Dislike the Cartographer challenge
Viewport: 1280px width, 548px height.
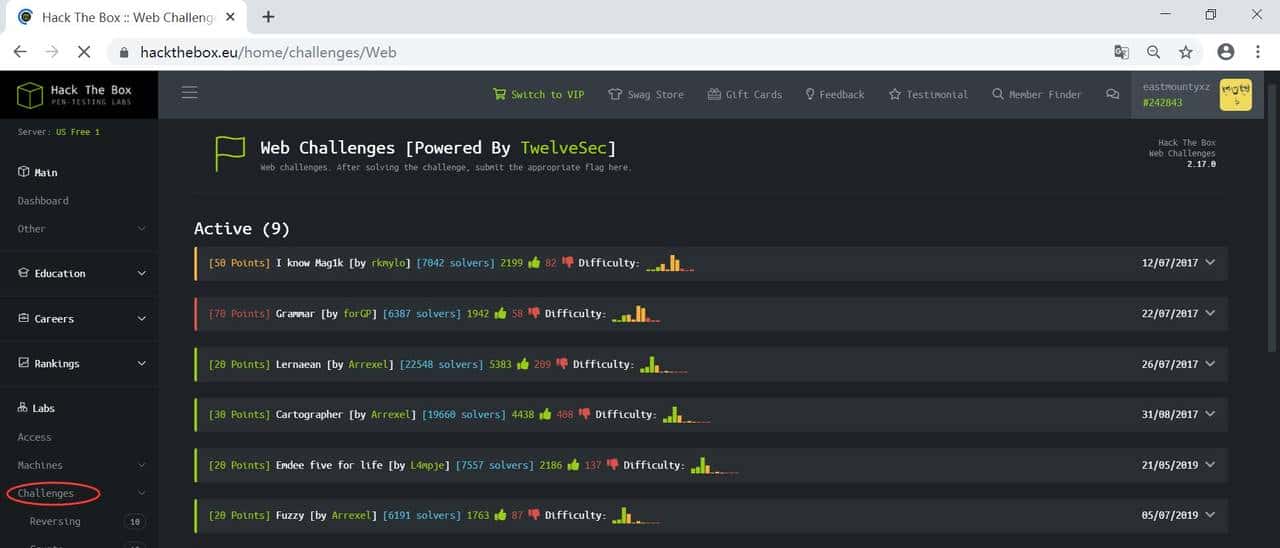point(584,415)
